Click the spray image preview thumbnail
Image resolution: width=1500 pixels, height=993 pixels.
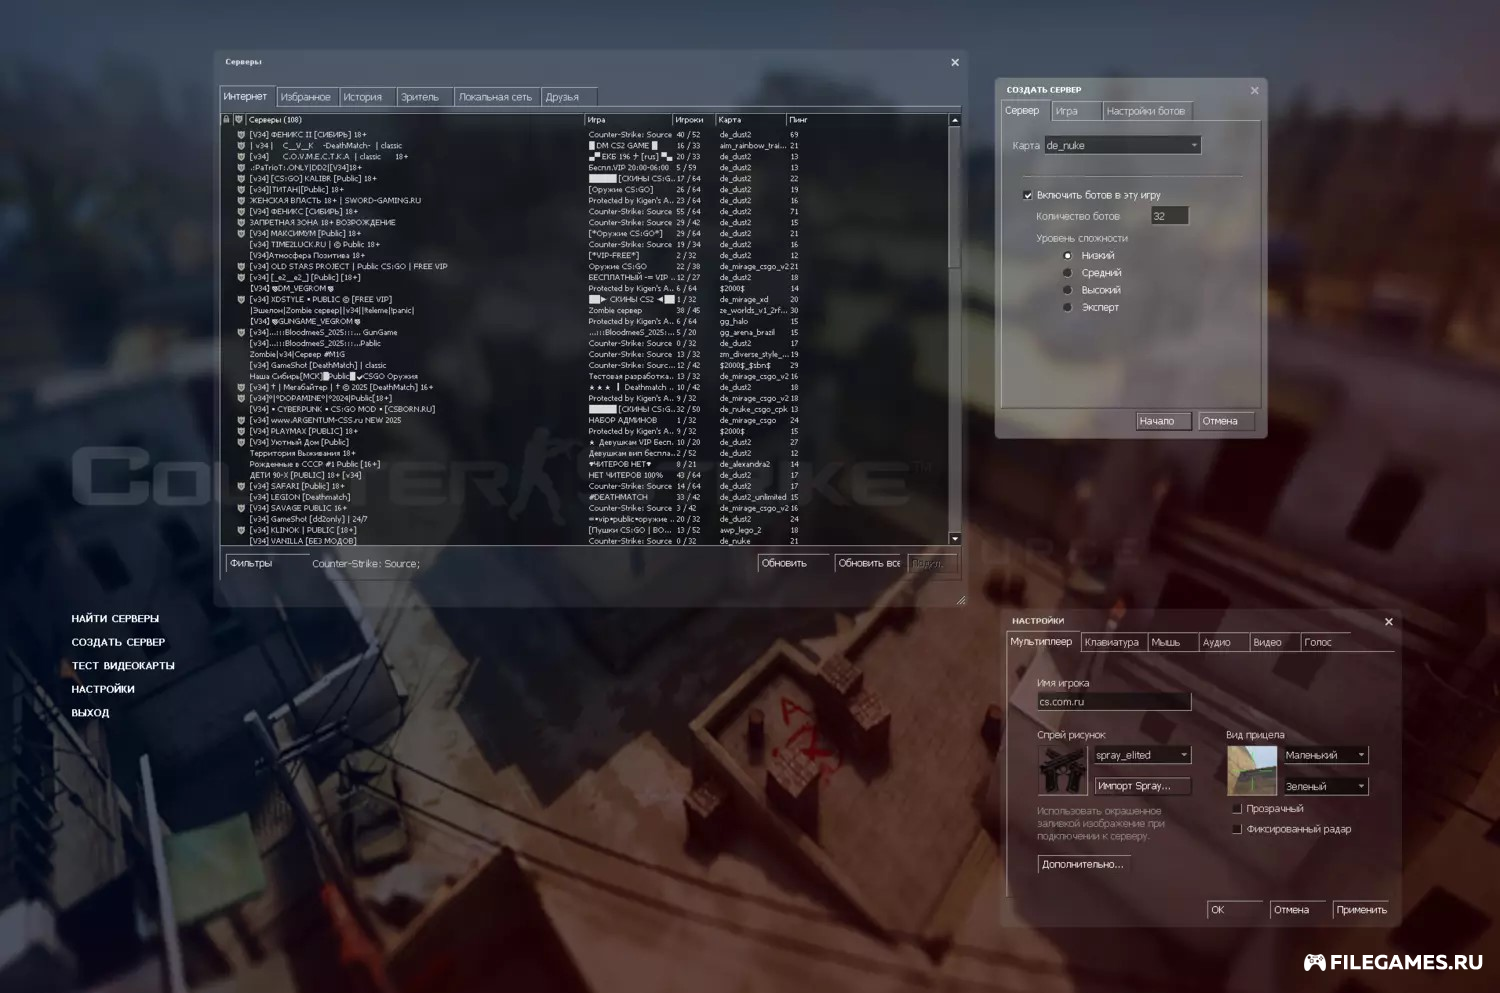pyautogui.click(x=1063, y=771)
